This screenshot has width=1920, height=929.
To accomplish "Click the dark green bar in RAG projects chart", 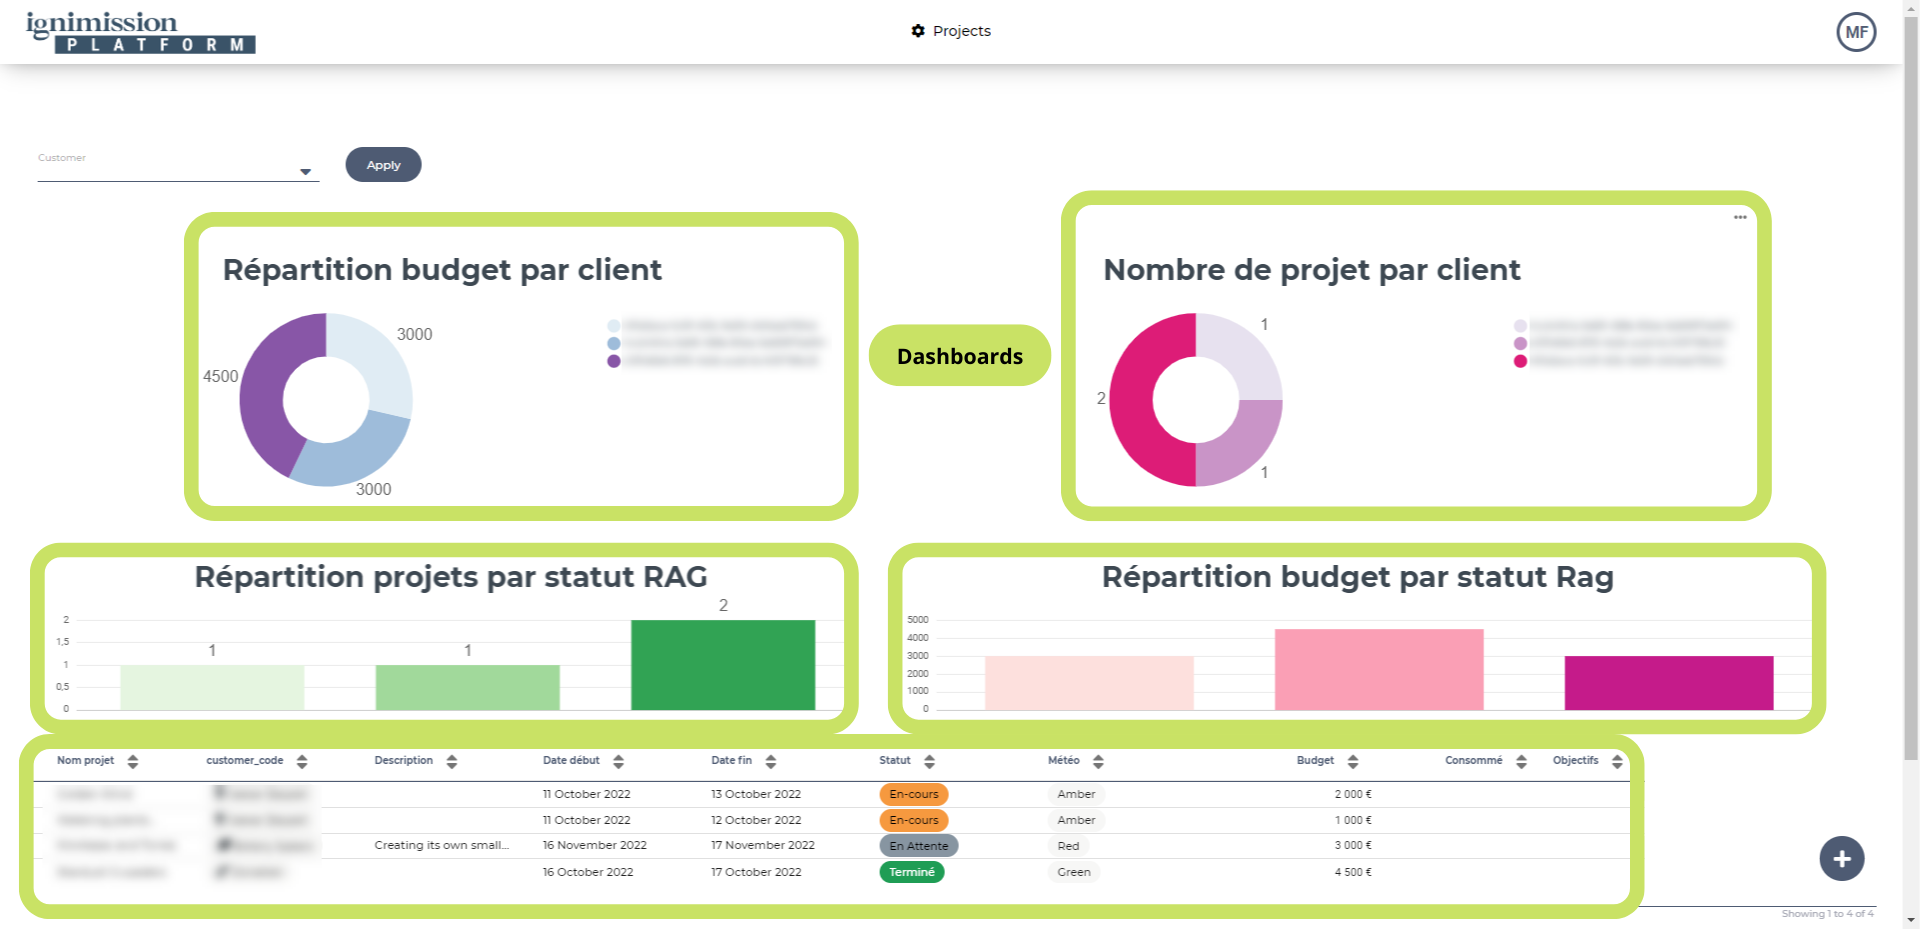I will [x=722, y=665].
